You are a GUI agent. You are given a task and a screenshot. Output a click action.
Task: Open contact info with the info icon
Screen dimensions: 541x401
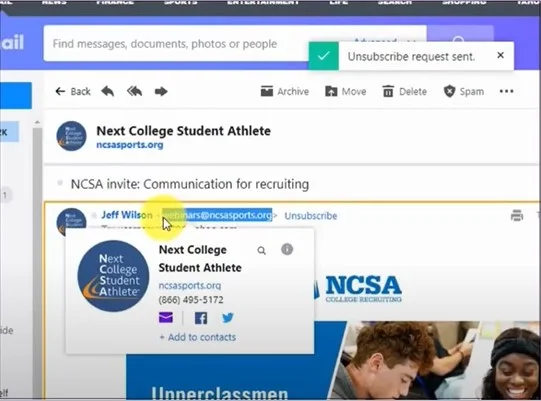tap(287, 249)
